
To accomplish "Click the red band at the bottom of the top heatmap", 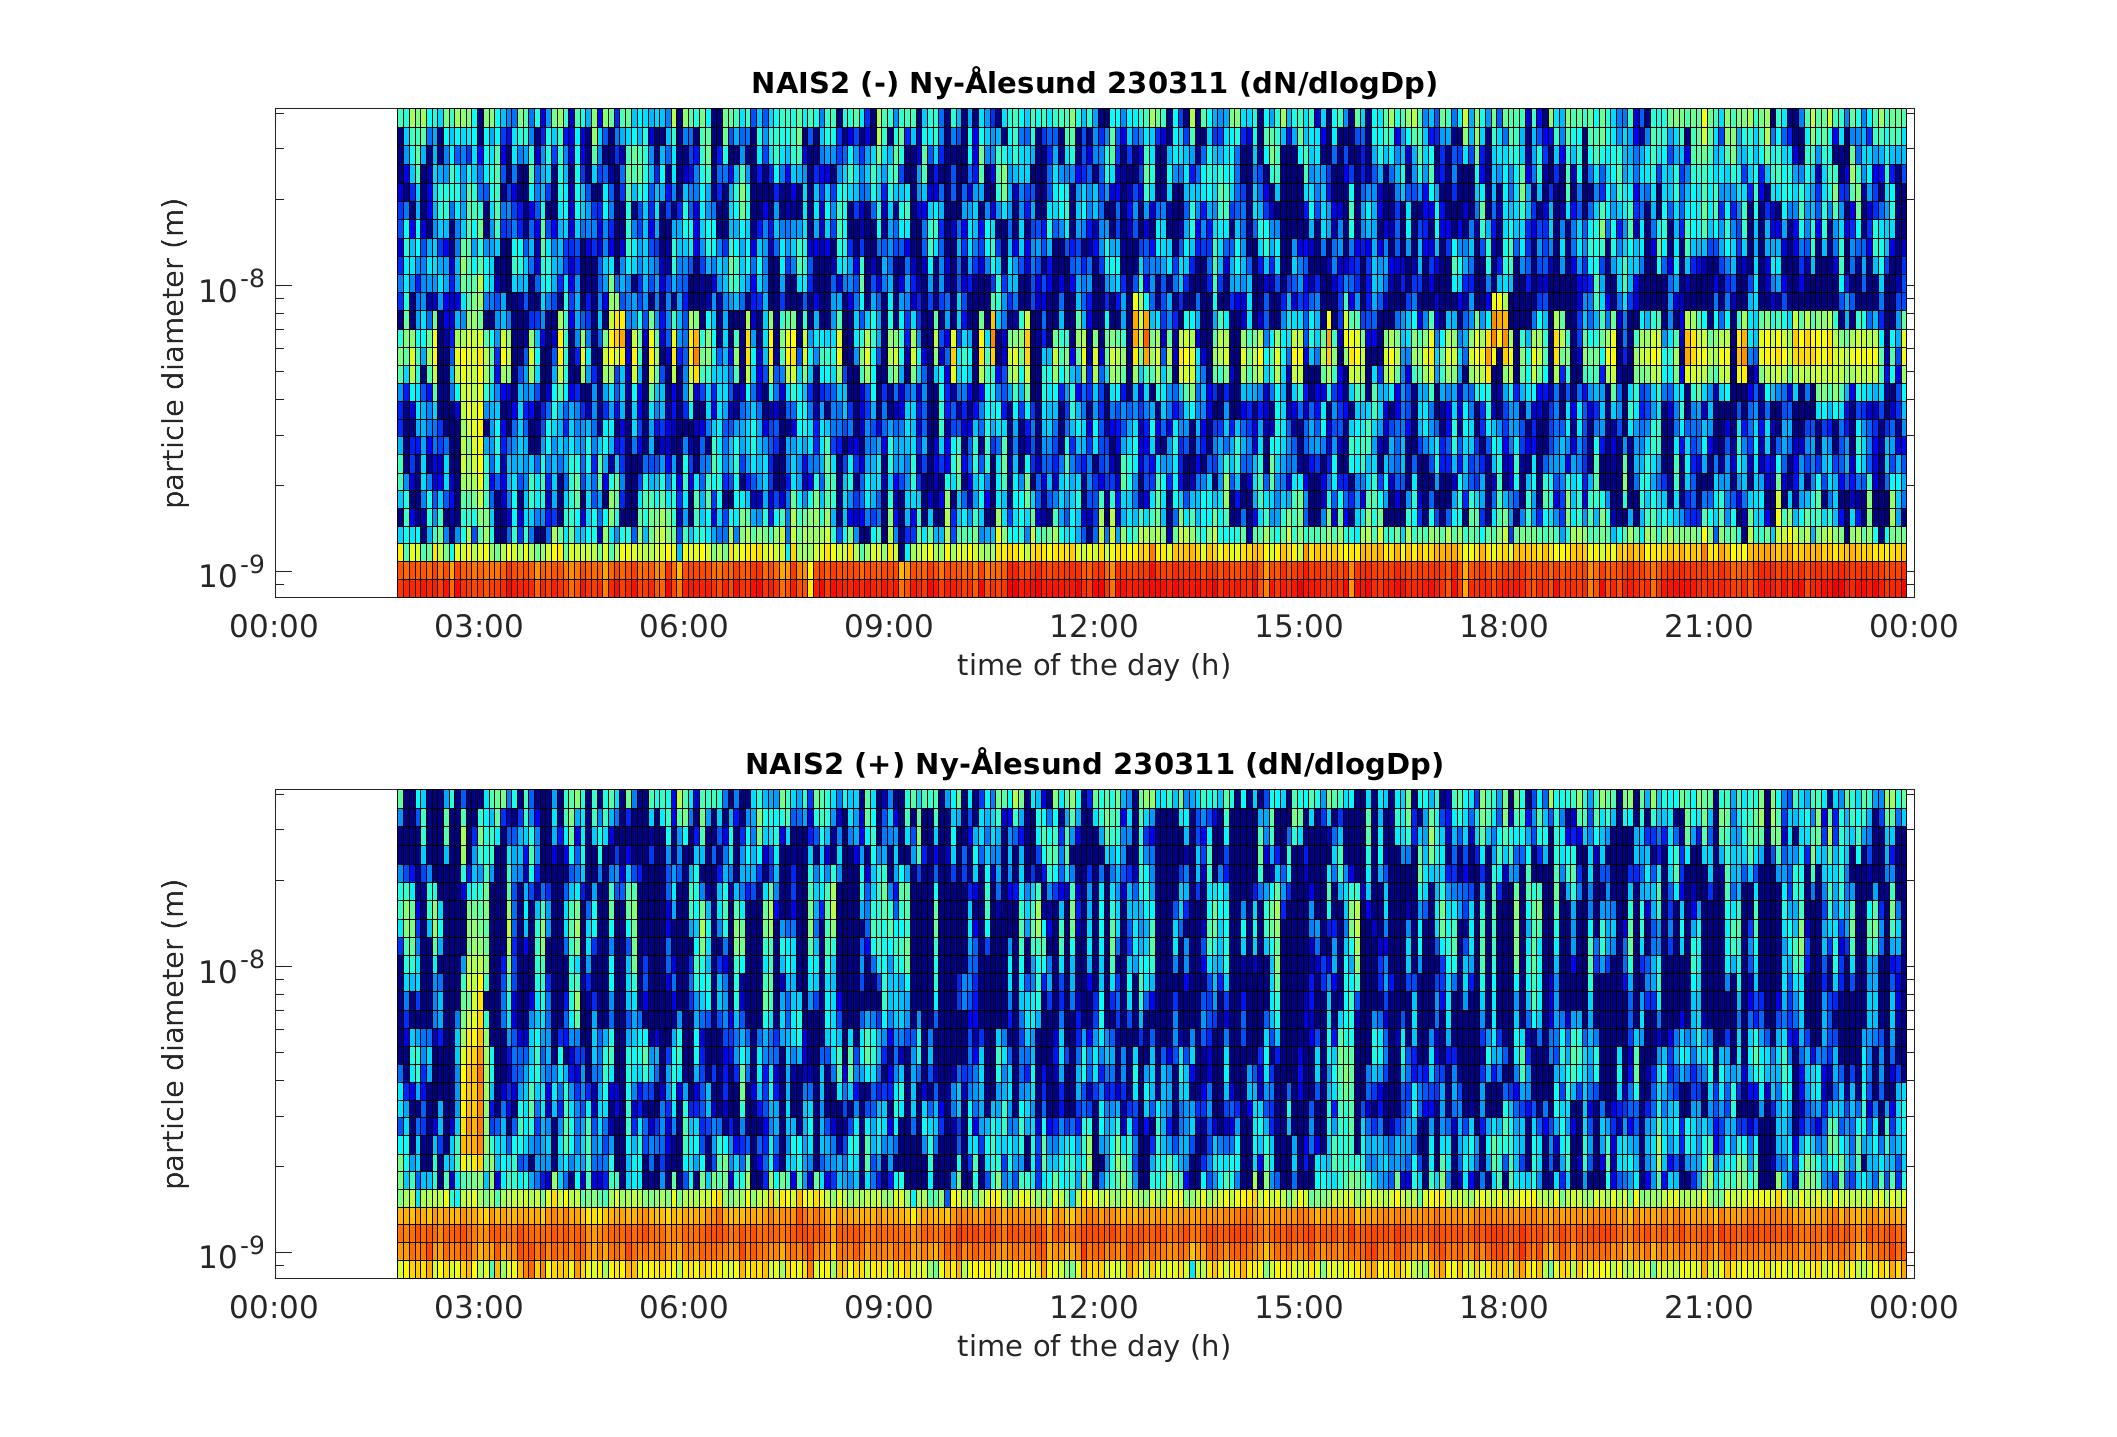I will click(1151, 579).
